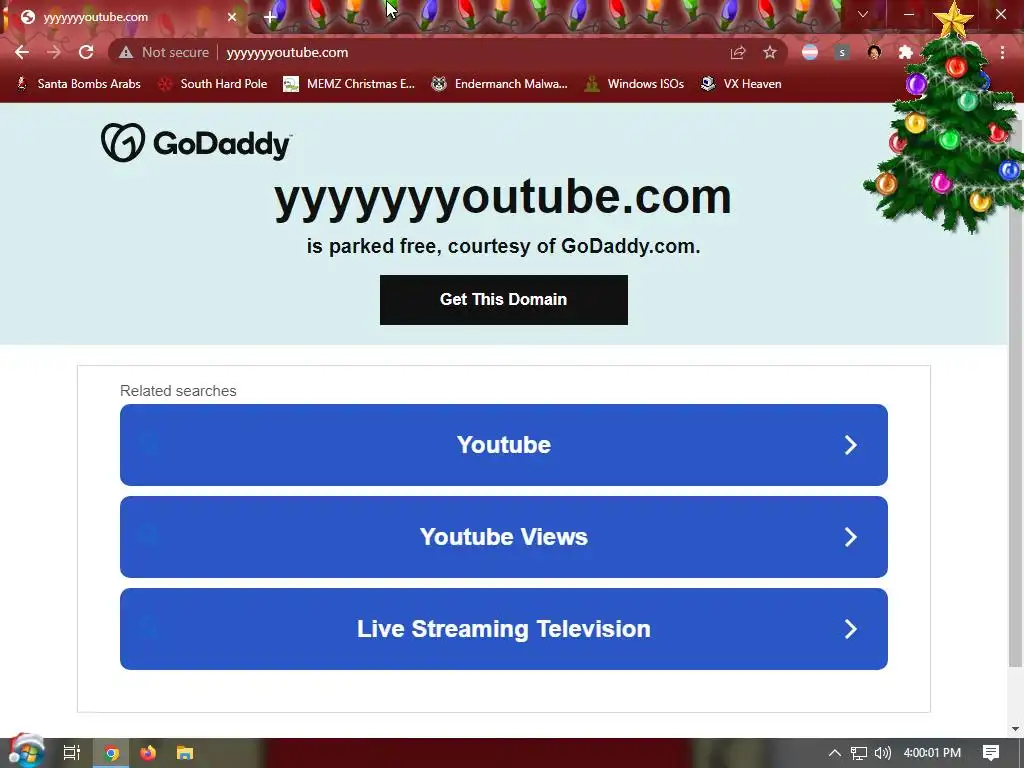The image size is (1024, 768).
Task: Open the South Hard Pole bookmark
Action: 213,84
